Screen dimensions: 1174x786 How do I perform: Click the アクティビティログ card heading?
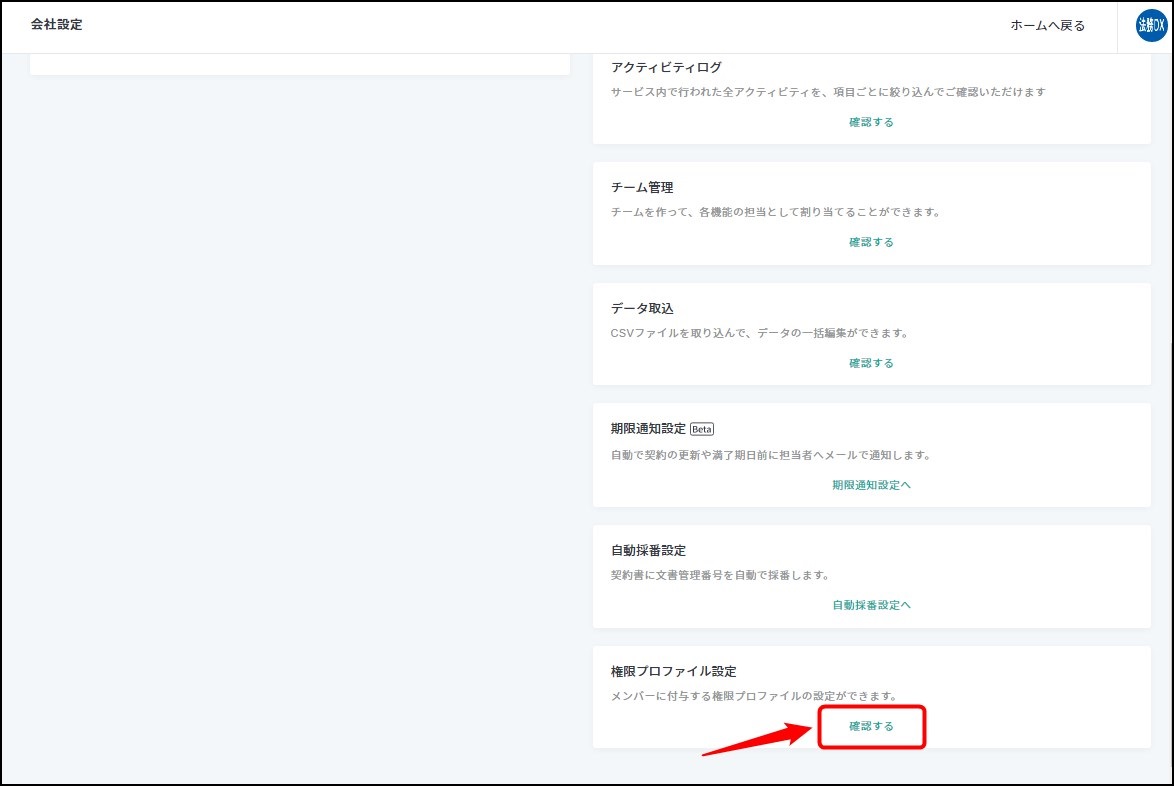666,67
